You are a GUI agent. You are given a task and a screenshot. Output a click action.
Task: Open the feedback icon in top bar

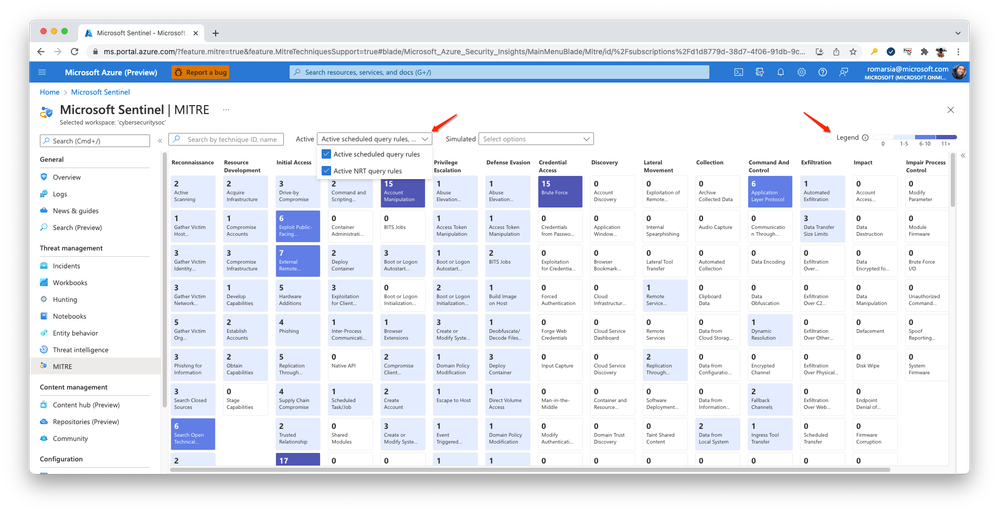click(844, 73)
